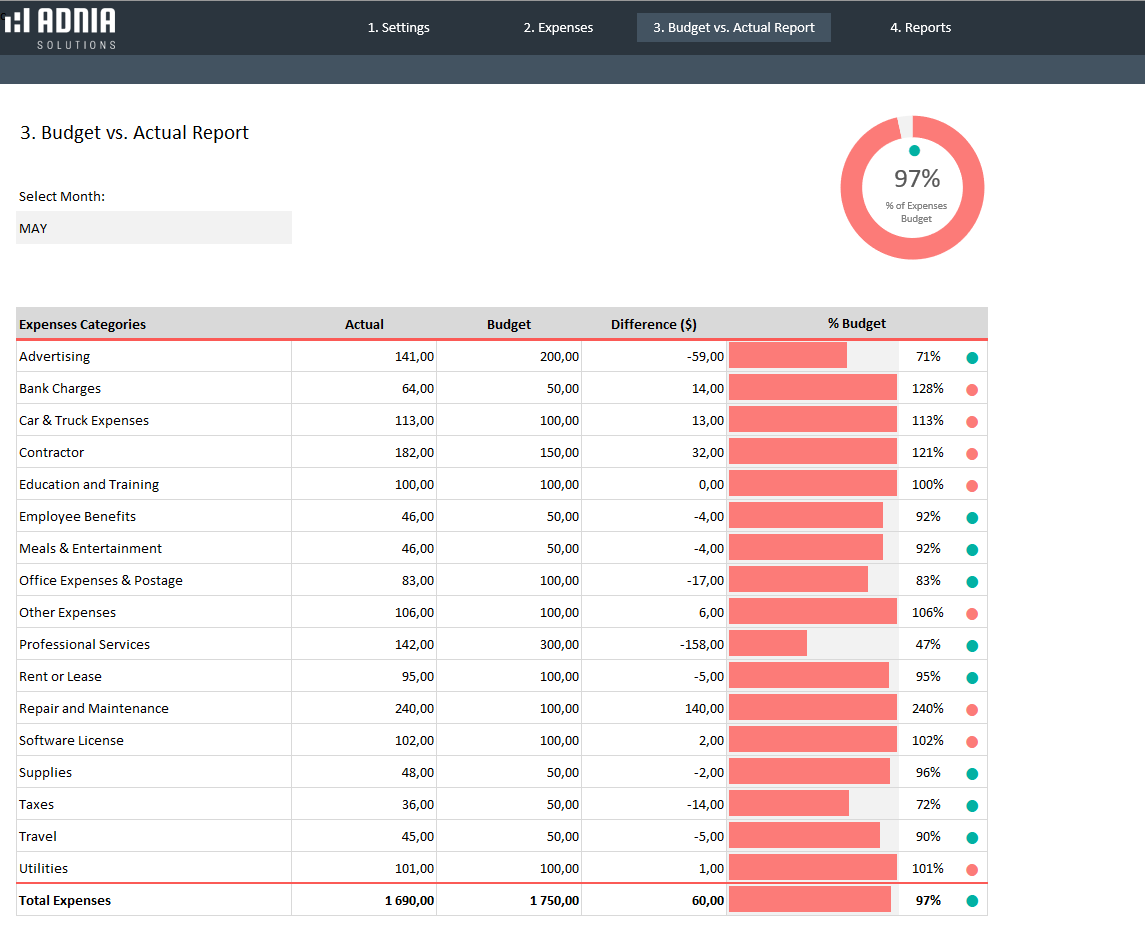Viewport: 1145px width, 931px height.
Task: Click the teal dot above the 97% donut chart
Action: click(913, 148)
